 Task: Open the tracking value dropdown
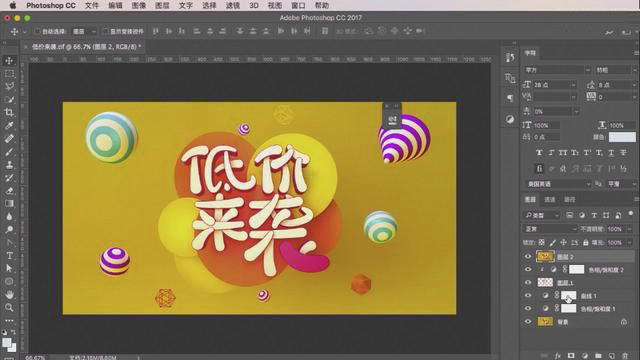[x=634, y=97]
